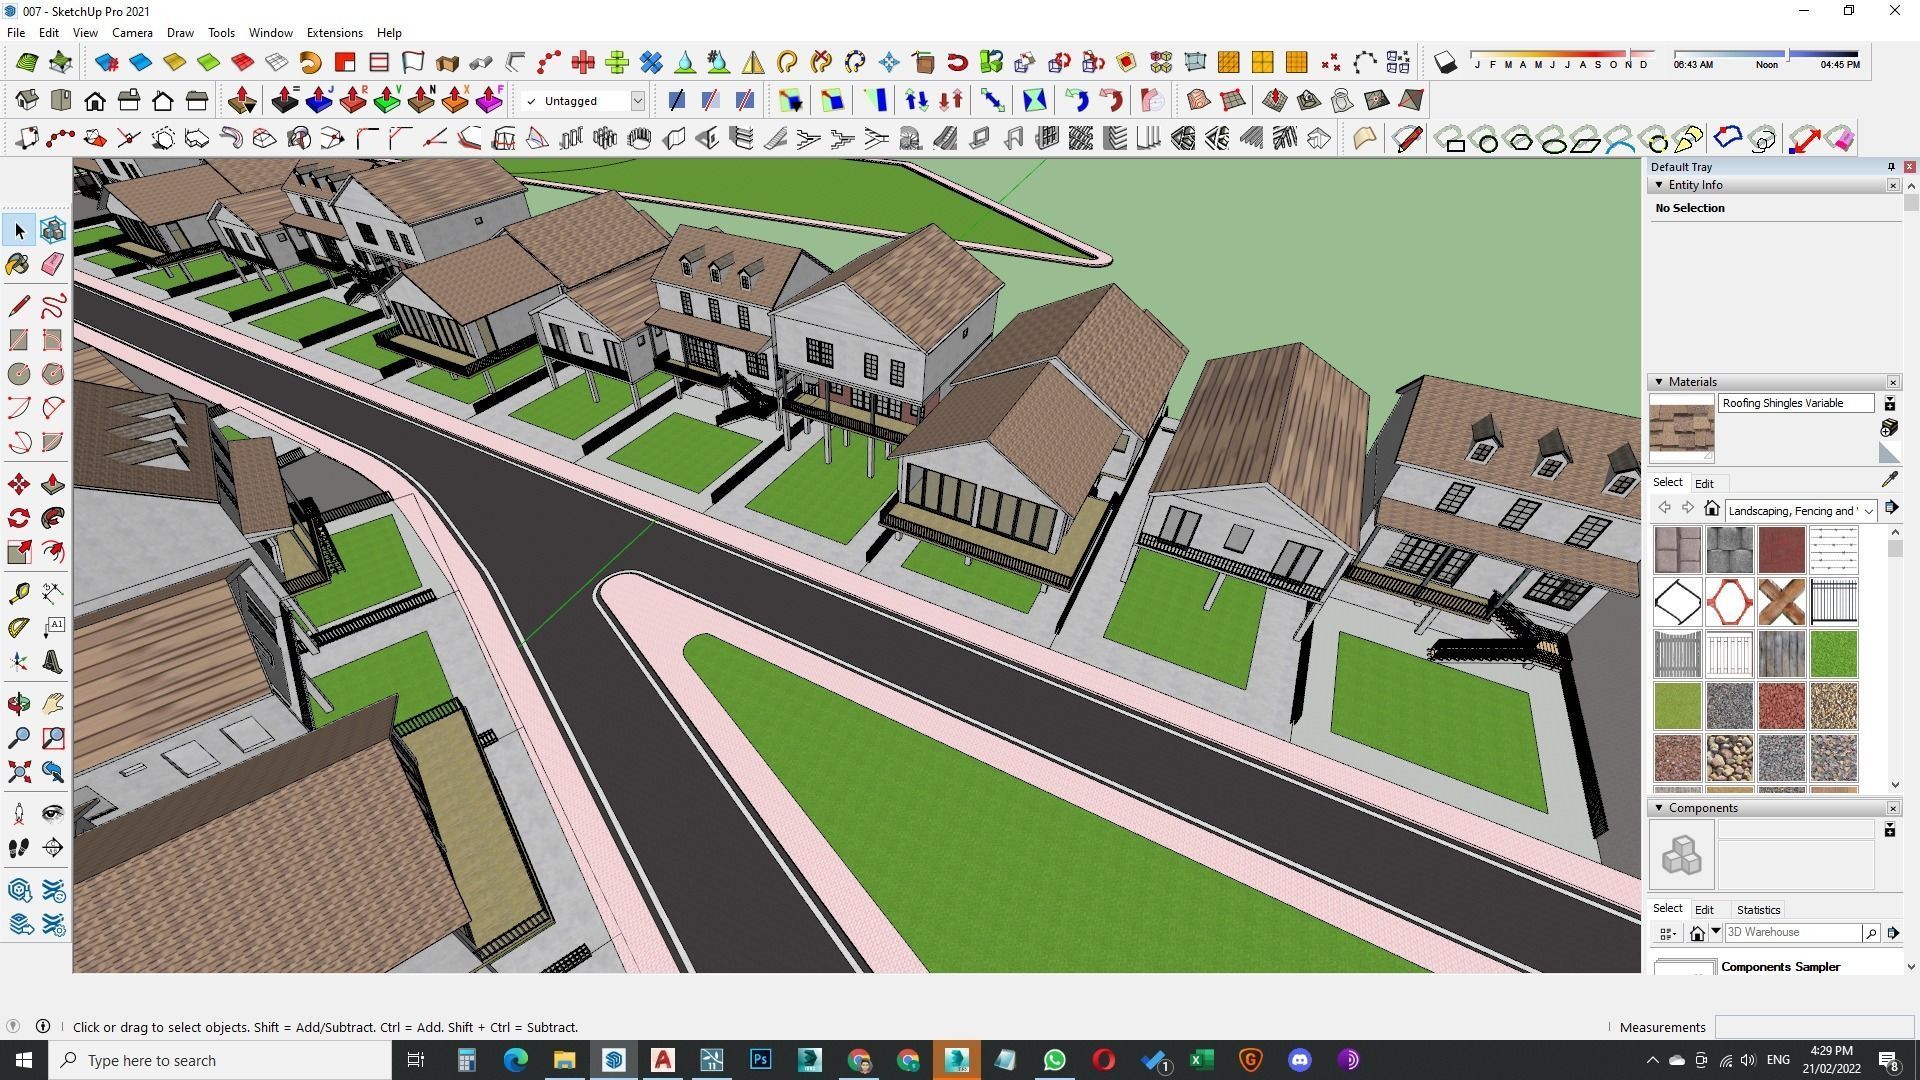Choose the 3D Text tool
Image resolution: width=1920 pixels, height=1080 pixels.
click(53, 662)
